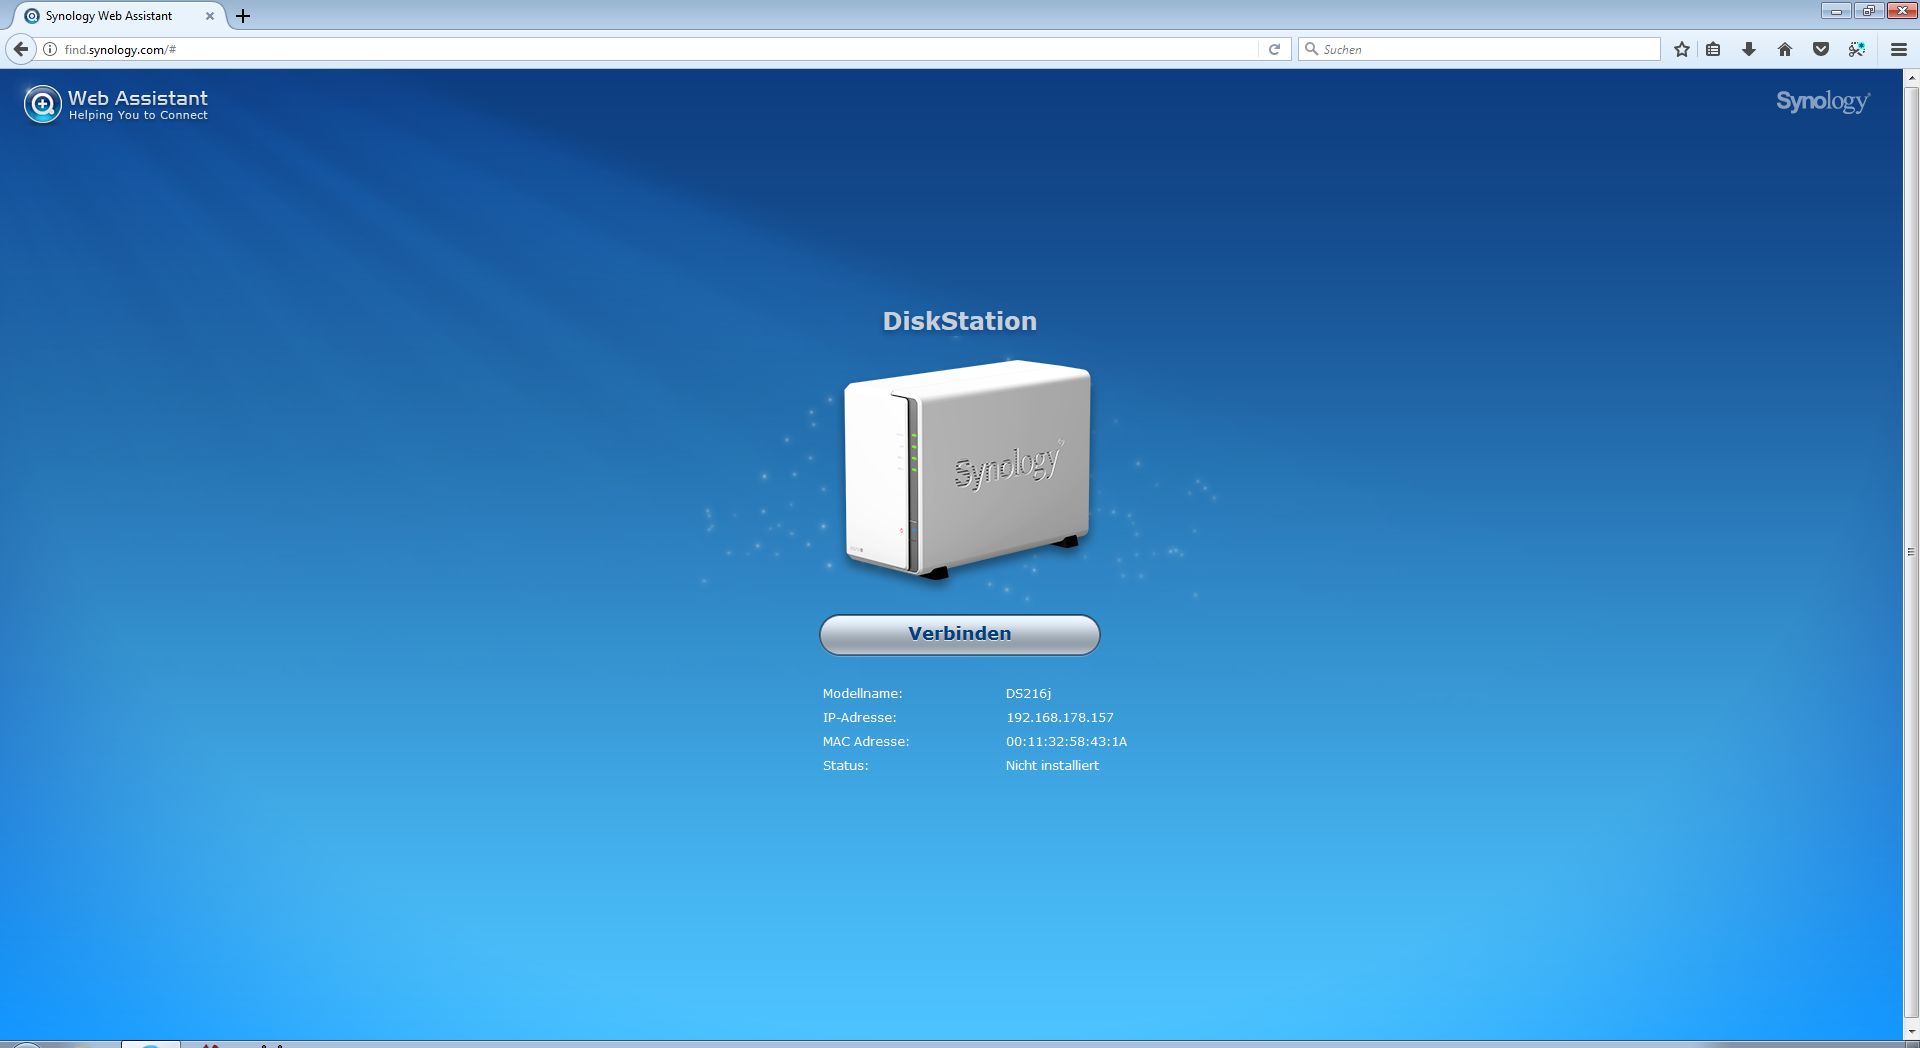Click the vertical scrollbar thumb
1920x1048 pixels.
click(1912, 551)
